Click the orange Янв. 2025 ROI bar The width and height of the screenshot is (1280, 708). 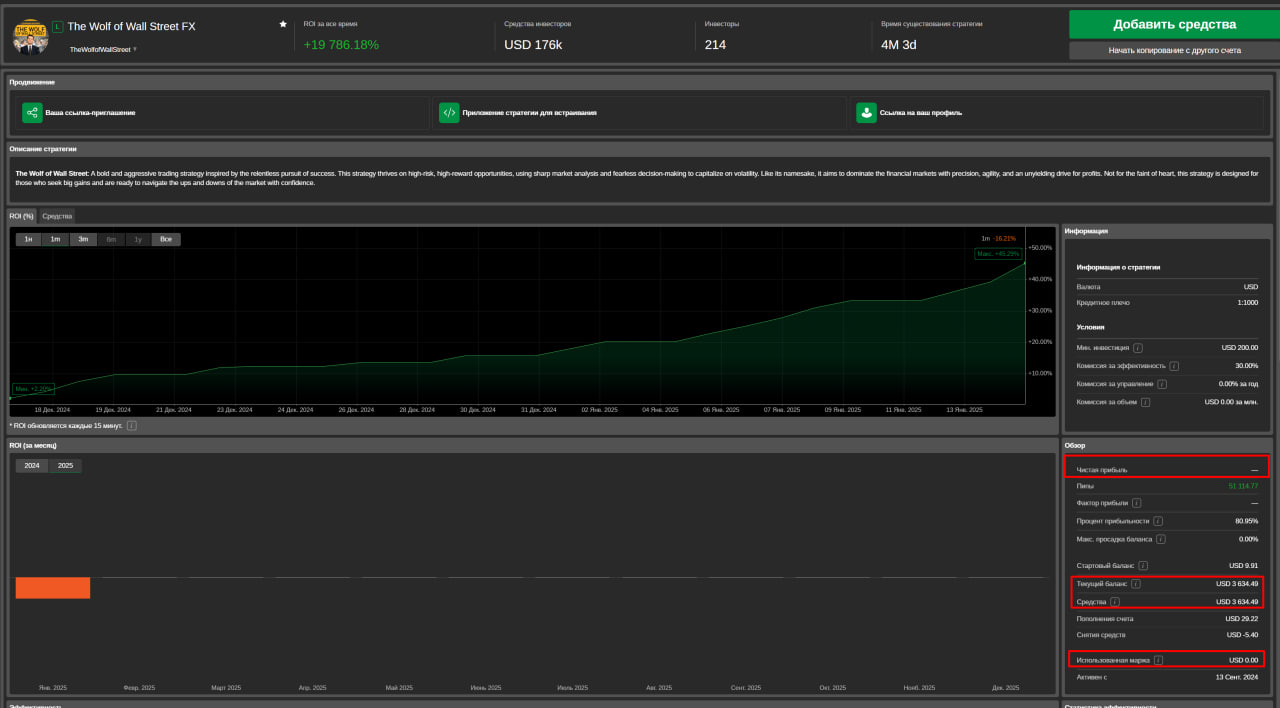click(x=53, y=588)
